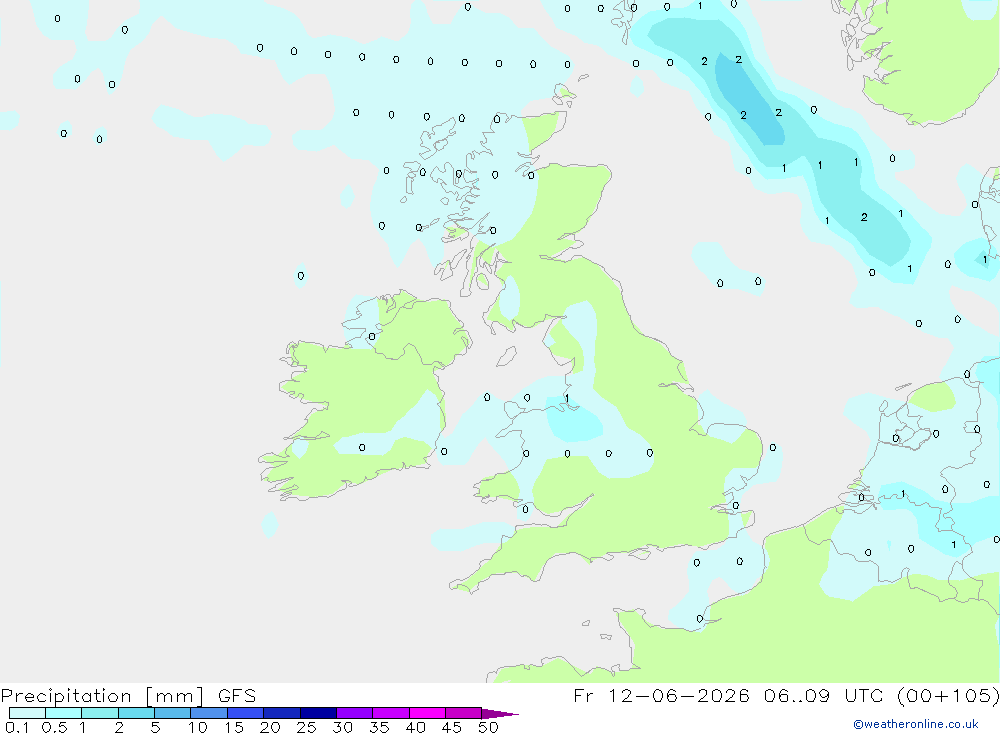Click the legend label '25'
Screen dimensions: 1000x733
point(306,727)
